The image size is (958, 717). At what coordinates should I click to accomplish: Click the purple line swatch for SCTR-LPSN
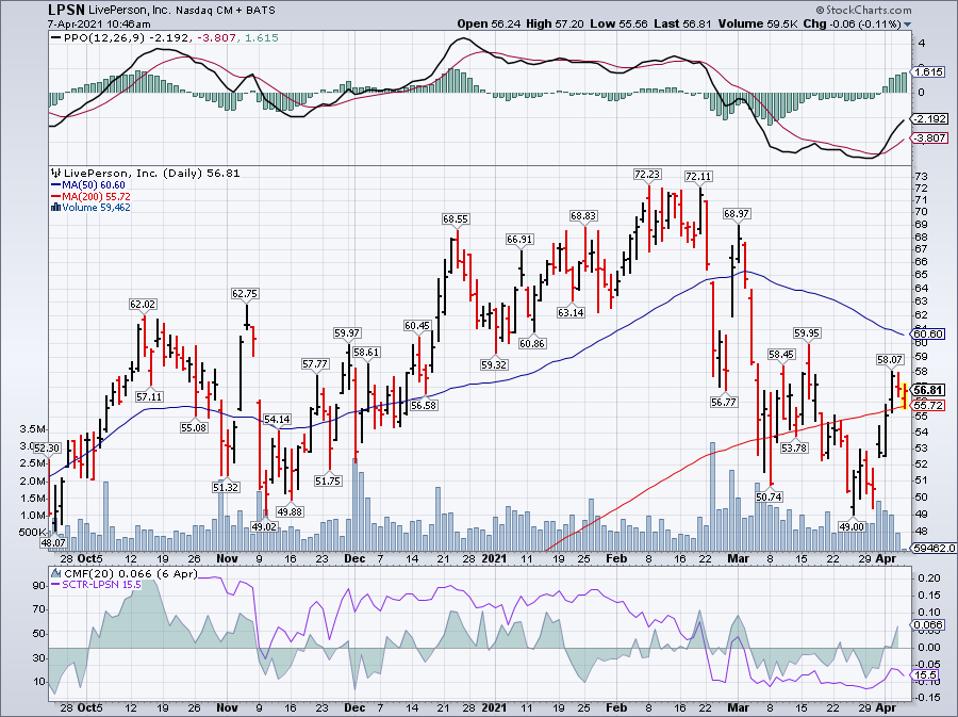(x=56, y=584)
